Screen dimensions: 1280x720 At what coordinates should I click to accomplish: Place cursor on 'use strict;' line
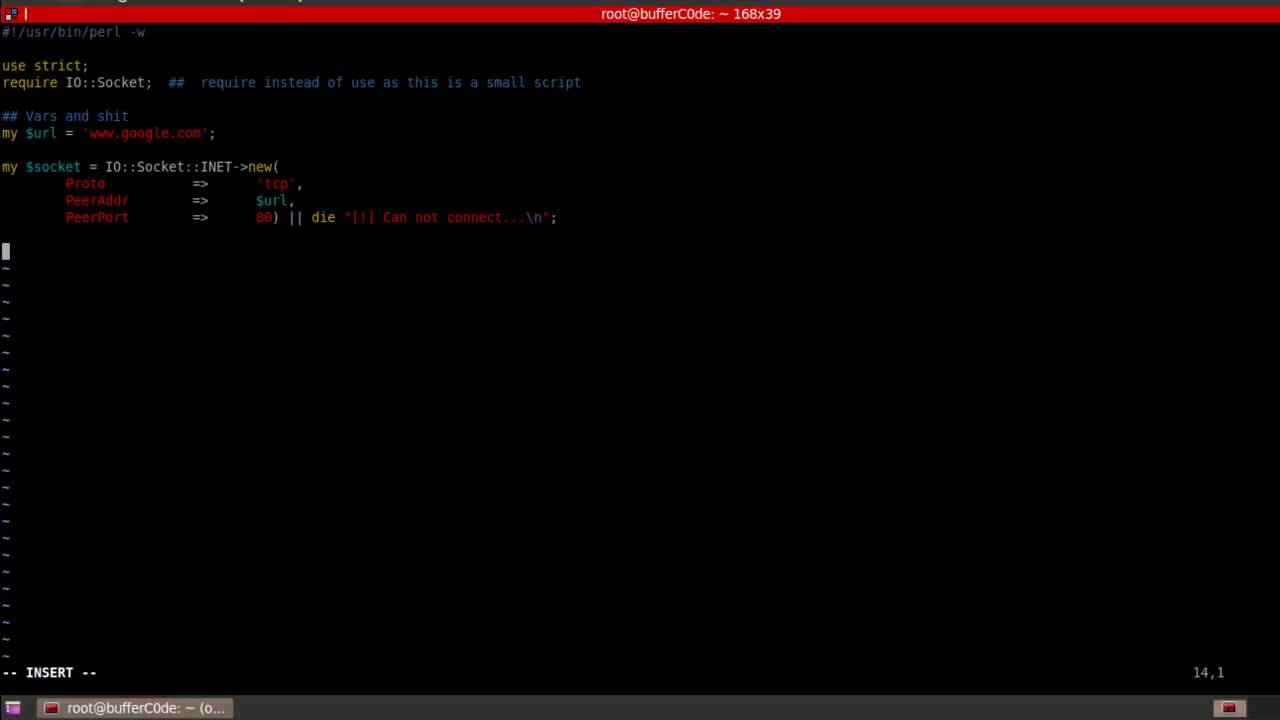(x=45, y=66)
